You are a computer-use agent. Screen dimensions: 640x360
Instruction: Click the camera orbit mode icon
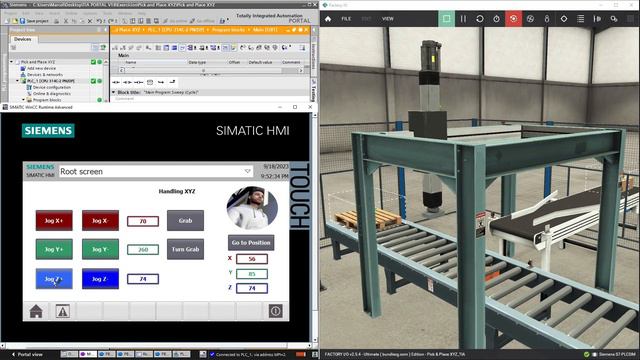point(530,19)
